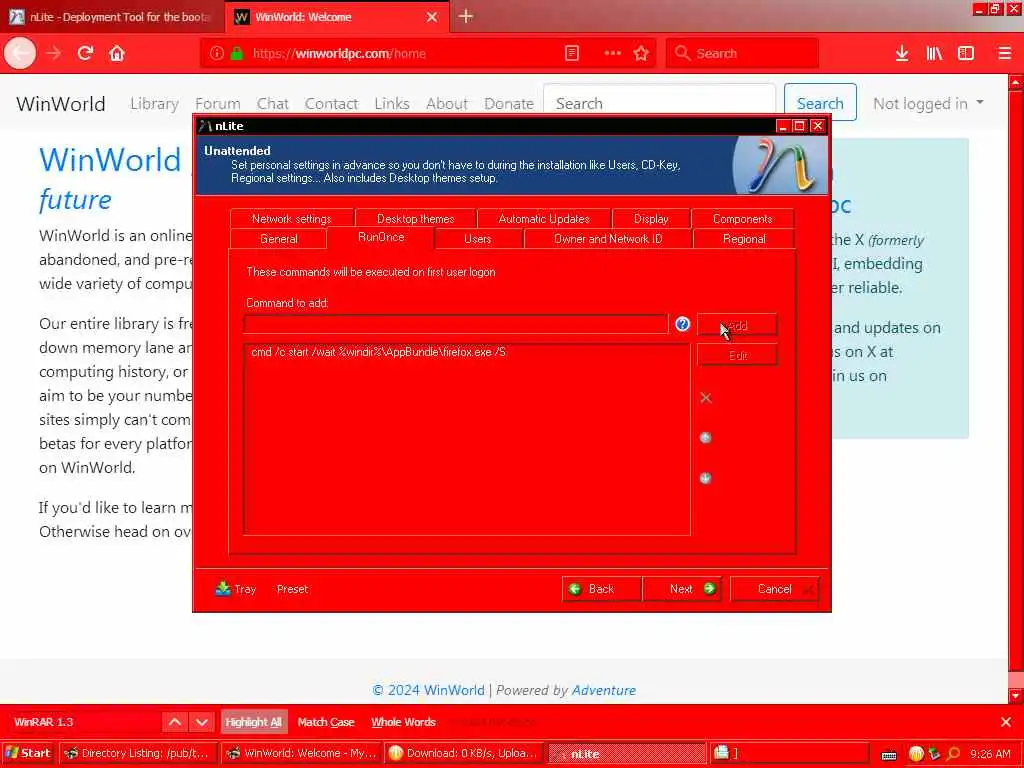Click the green padlock secure connection icon

coord(237,53)
